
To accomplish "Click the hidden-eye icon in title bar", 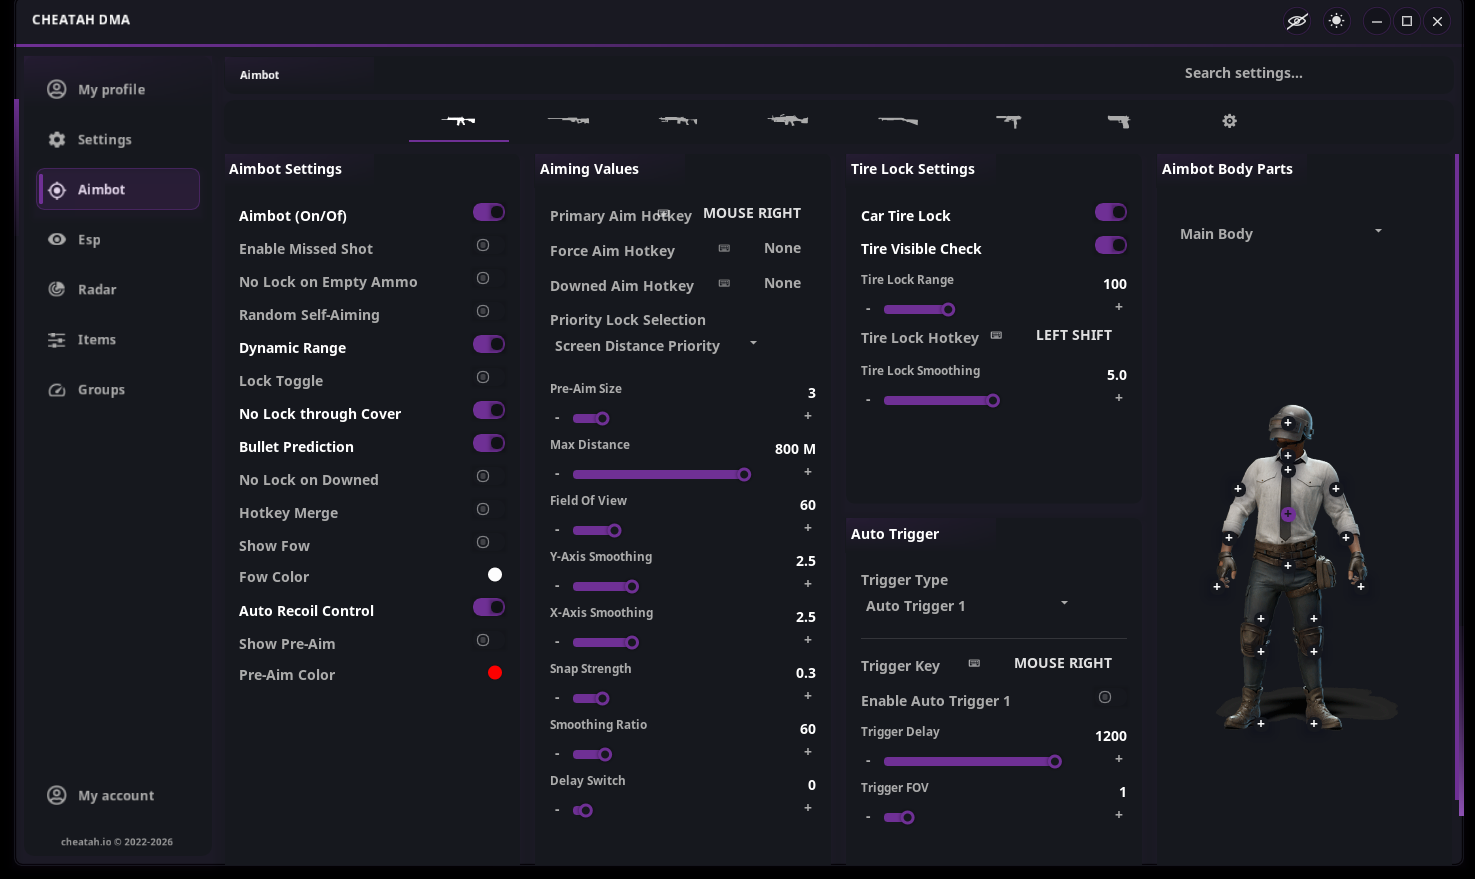I will click(1297, 21).
